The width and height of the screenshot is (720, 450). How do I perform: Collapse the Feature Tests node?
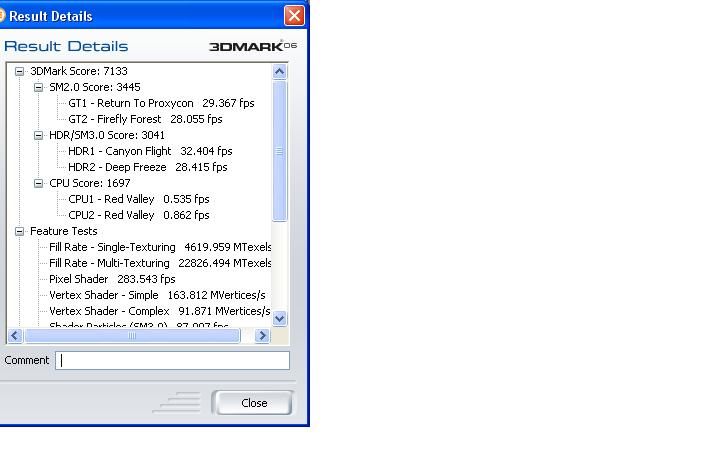pyautogui.click(x=19, y=231)
